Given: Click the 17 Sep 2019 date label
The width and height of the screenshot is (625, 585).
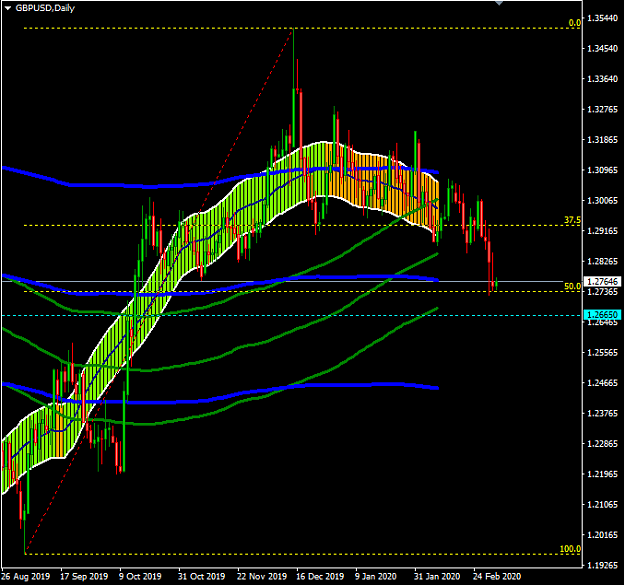Looking at the screenshot, I should point(84,576).
